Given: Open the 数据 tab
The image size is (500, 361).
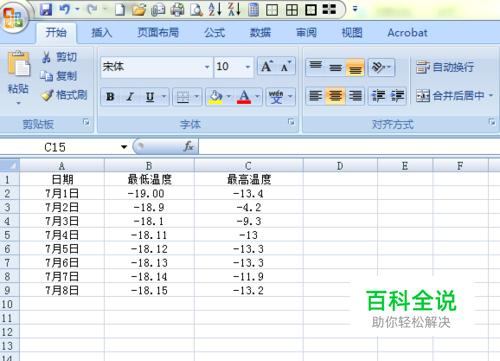Looking at the screenshot, I should [260, 33].
